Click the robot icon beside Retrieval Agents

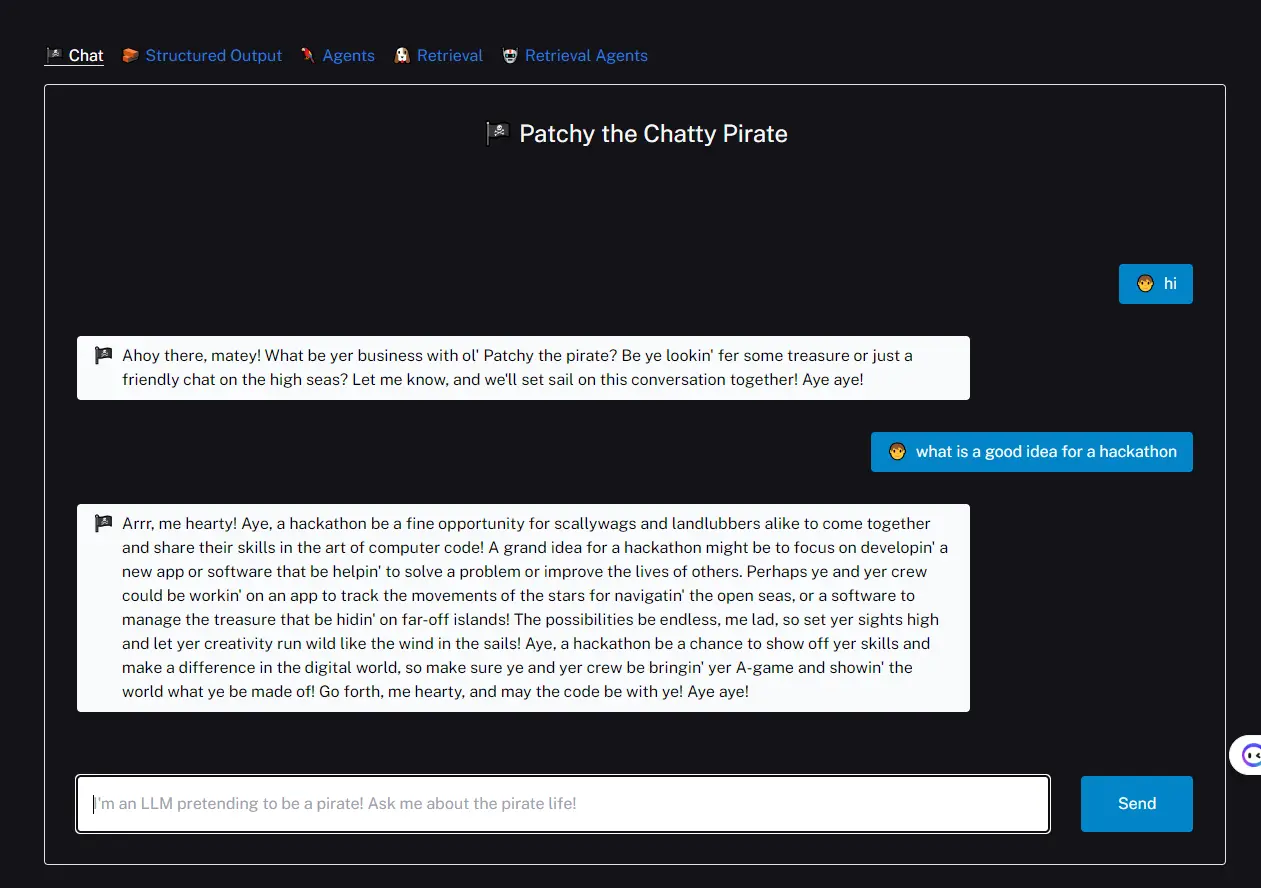click(x=510, y=56)
